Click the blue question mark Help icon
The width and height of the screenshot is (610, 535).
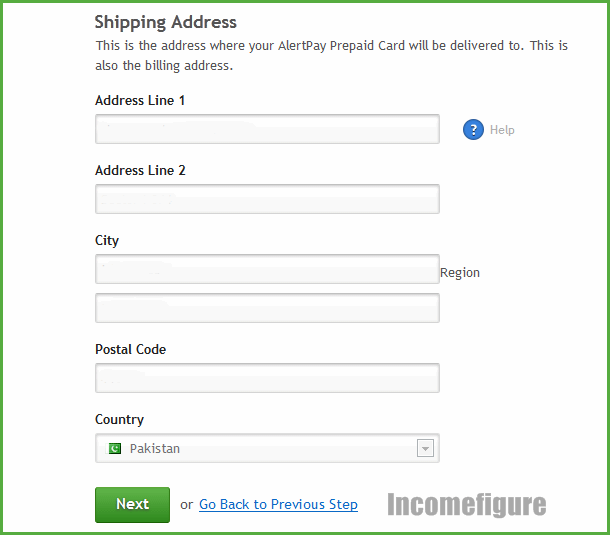coord(473,130)
